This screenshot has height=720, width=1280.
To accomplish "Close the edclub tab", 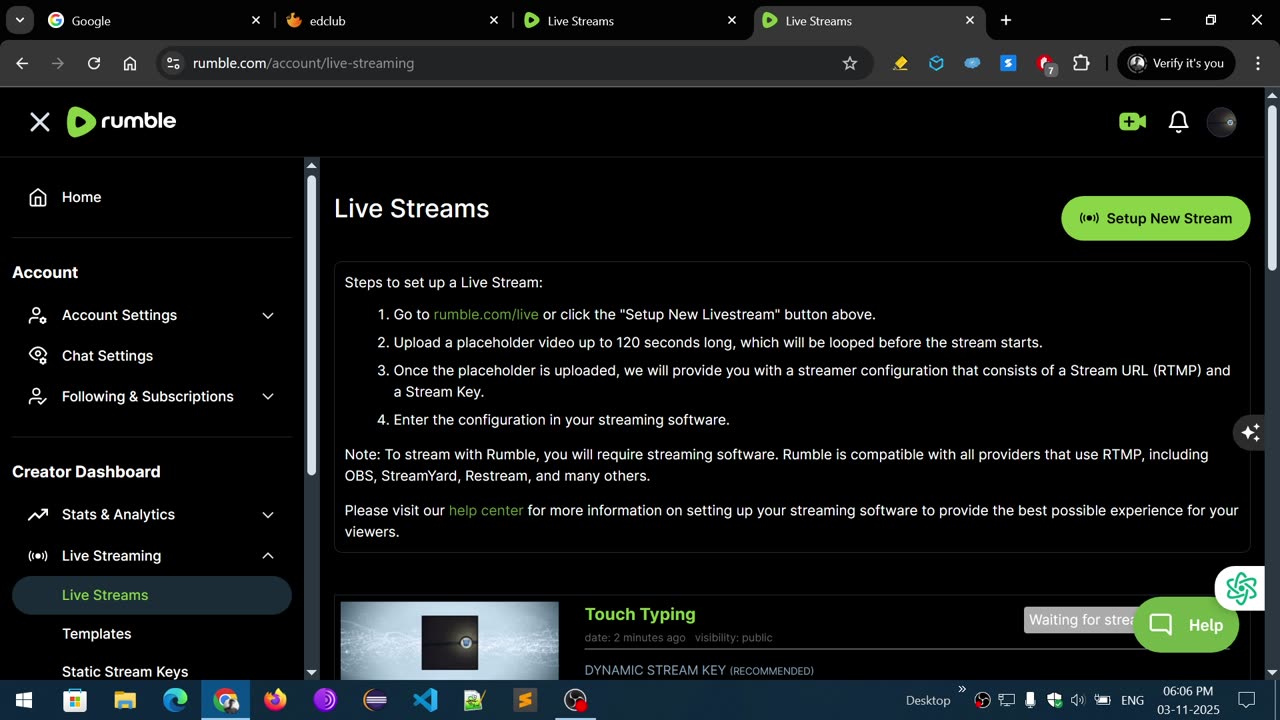I will click(x=494, y=20).
